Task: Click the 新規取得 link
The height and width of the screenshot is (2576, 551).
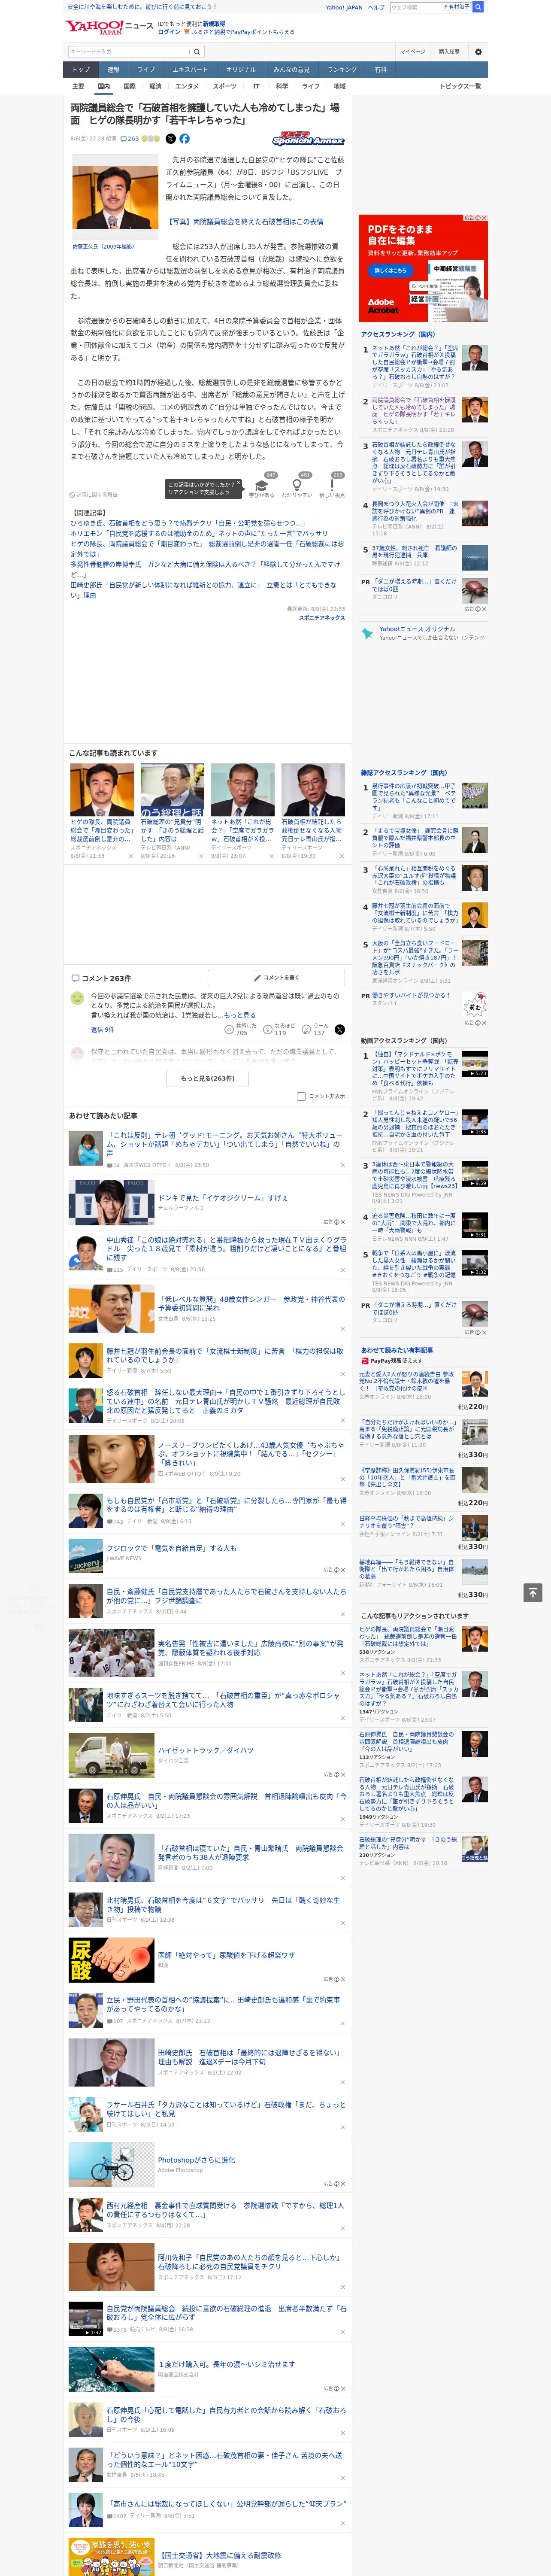Action: [x=214, y=23]
